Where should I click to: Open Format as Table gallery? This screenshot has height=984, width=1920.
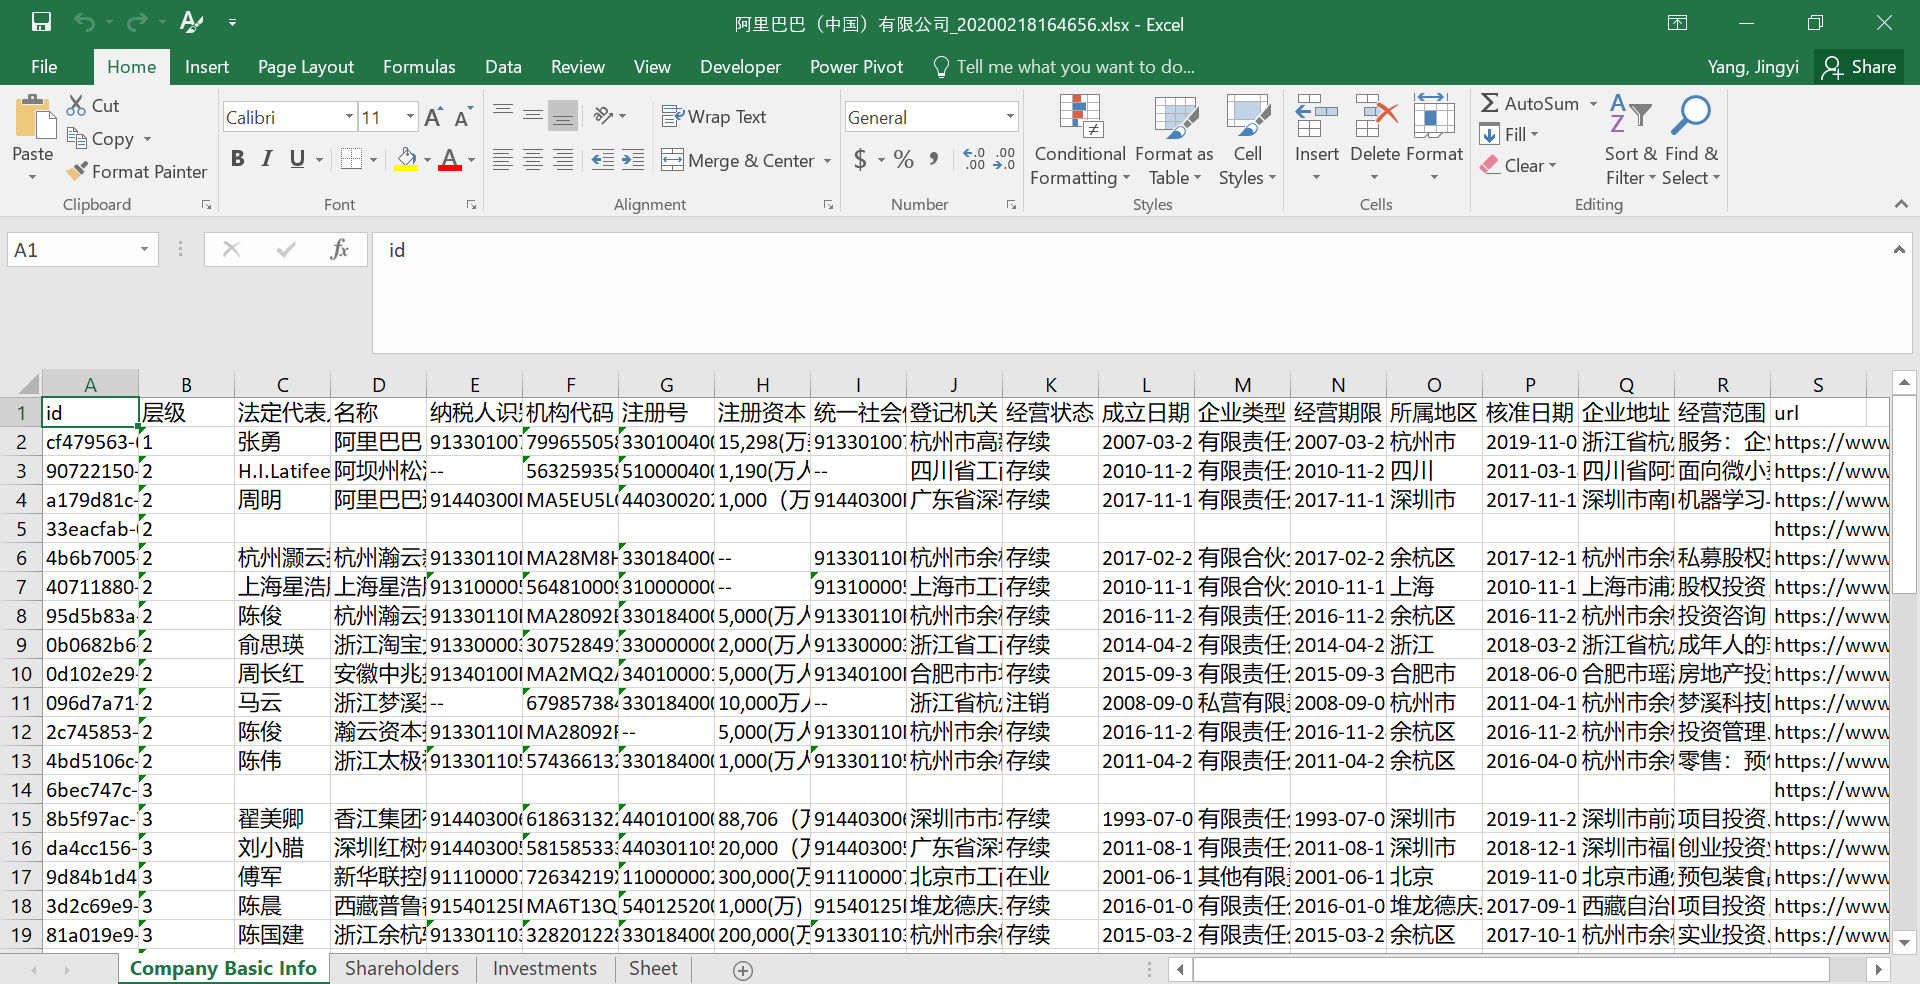1175,141
